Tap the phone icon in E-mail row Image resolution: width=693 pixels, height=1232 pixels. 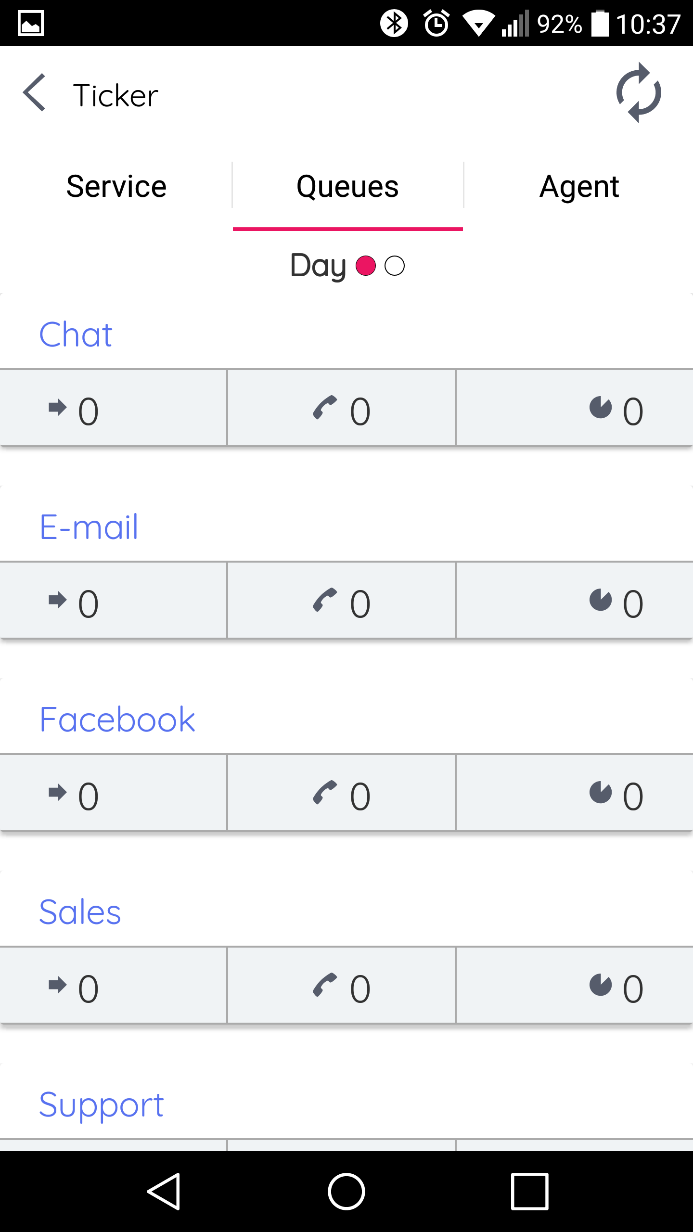(325, 600)
